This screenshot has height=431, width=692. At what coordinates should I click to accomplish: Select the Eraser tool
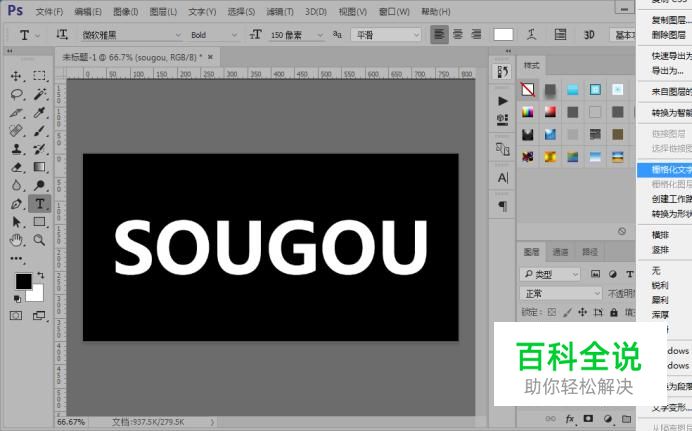pos(16,167)
